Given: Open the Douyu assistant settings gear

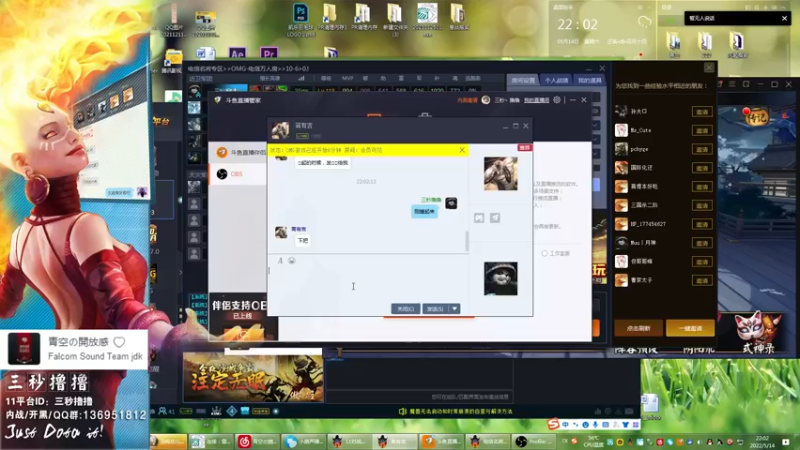Looking at the screenshot, I should pyautogui.click(x=557, y=100).
